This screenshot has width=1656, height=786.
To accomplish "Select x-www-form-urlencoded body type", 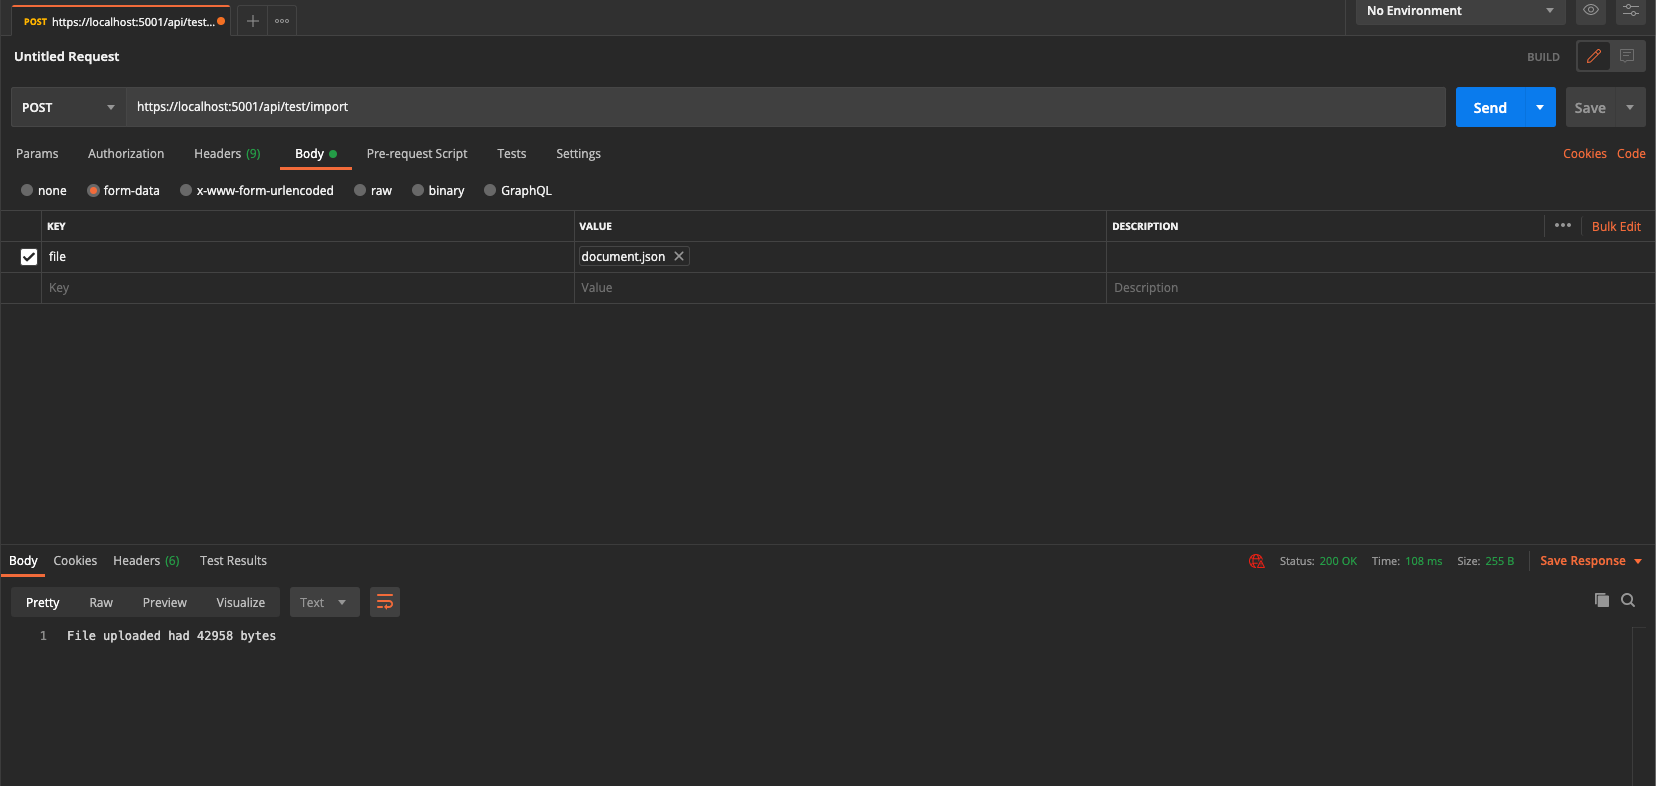I will 257,190.
